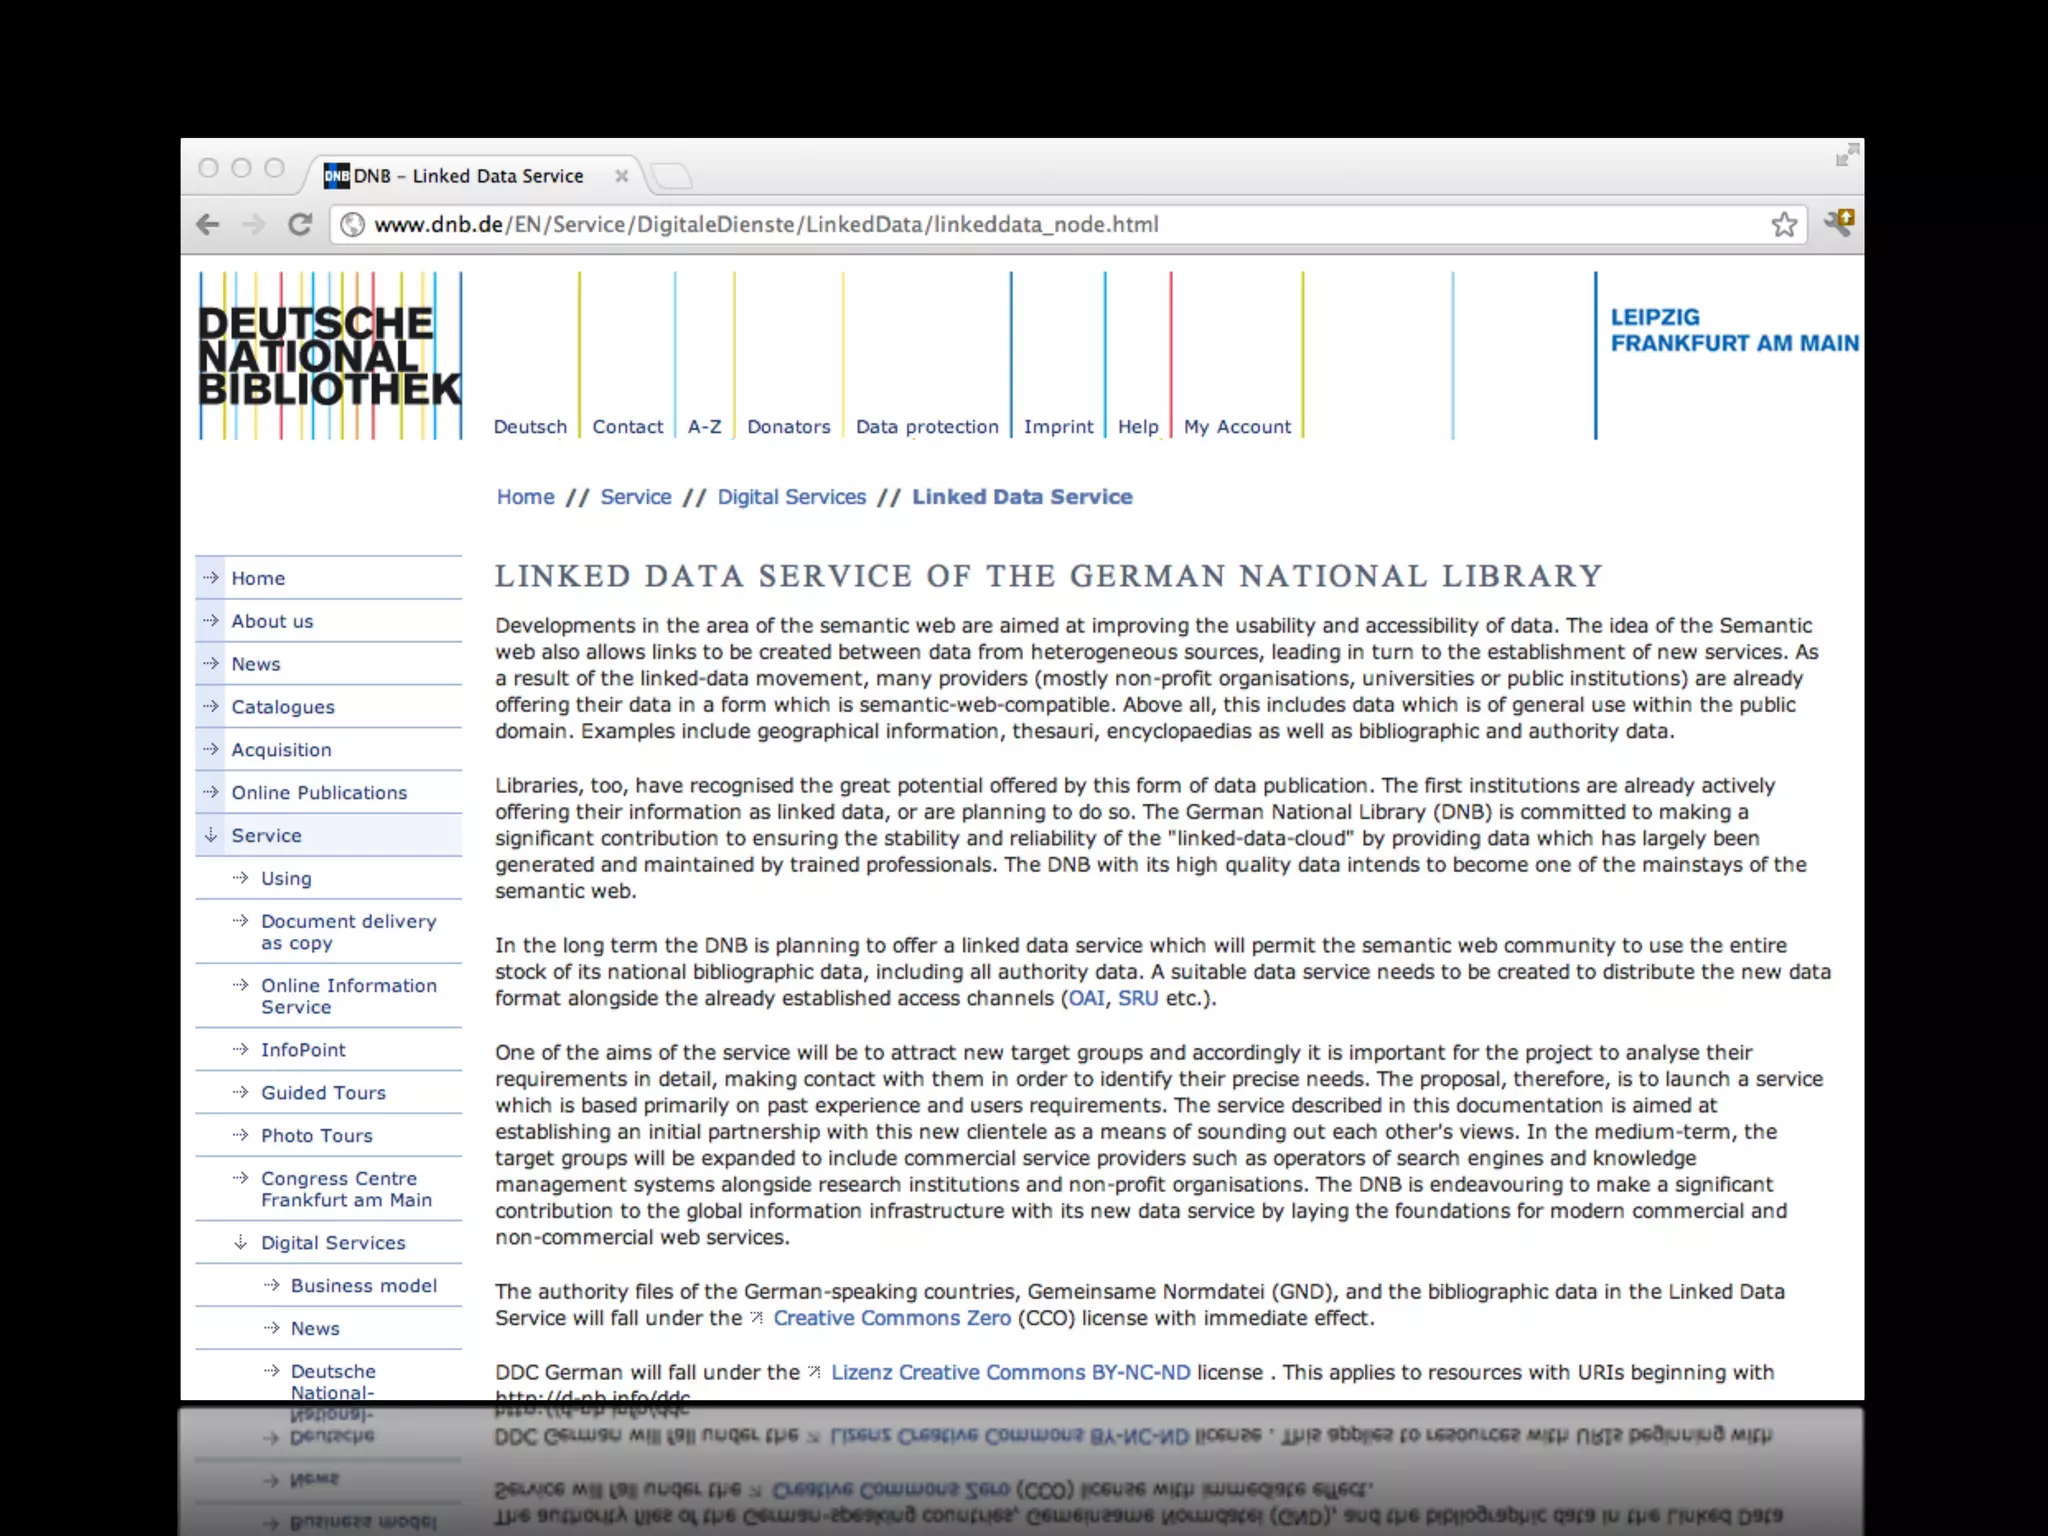Image resolution: width=2048 pixels, height=1536 pixels.
Task: Click the site info globe in address bar
Action: (x=352, y=225)
